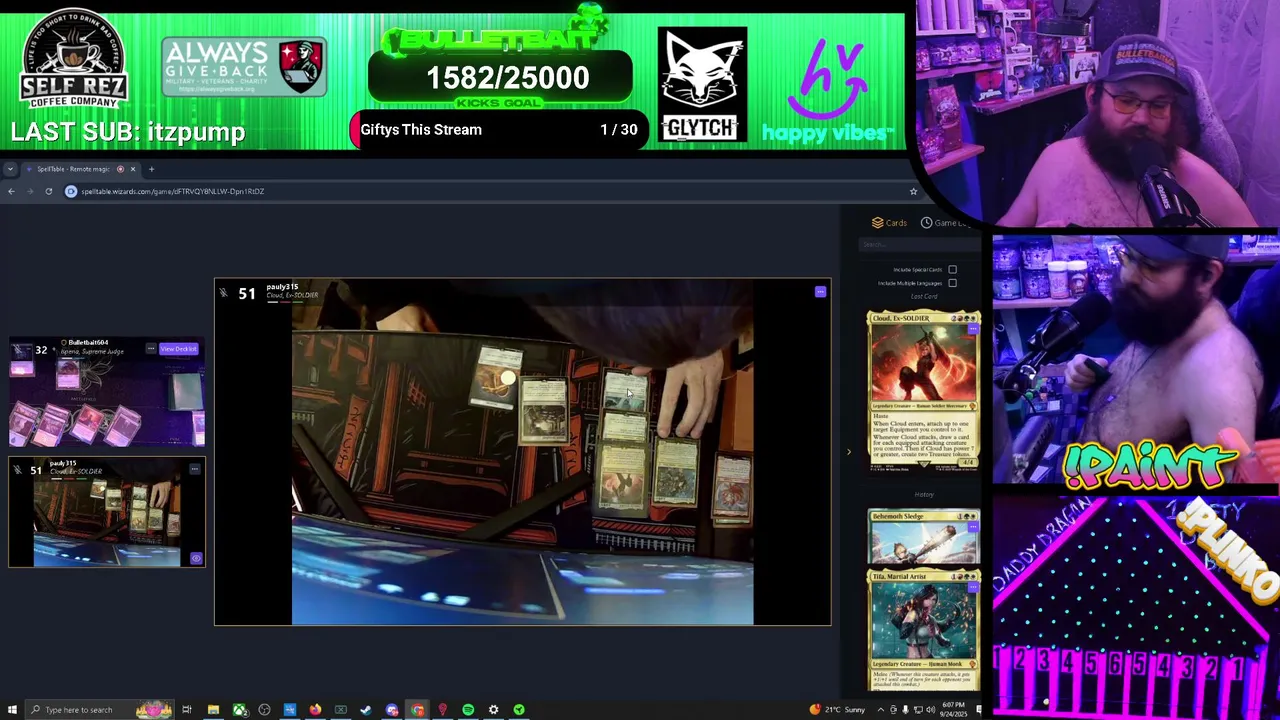Click the site info icon in address bar

71,191
